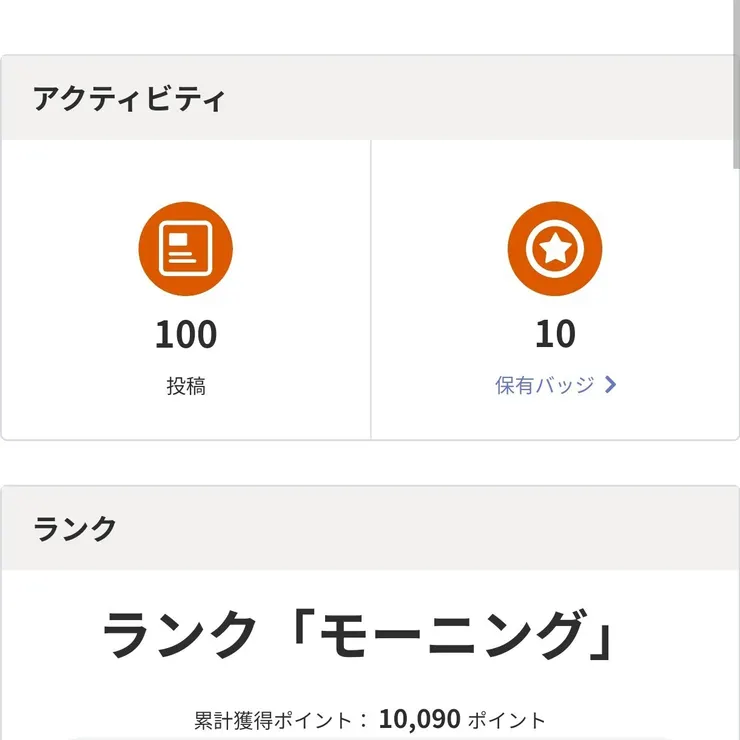Click the 累計獲得ポイント label

(273, 720)
